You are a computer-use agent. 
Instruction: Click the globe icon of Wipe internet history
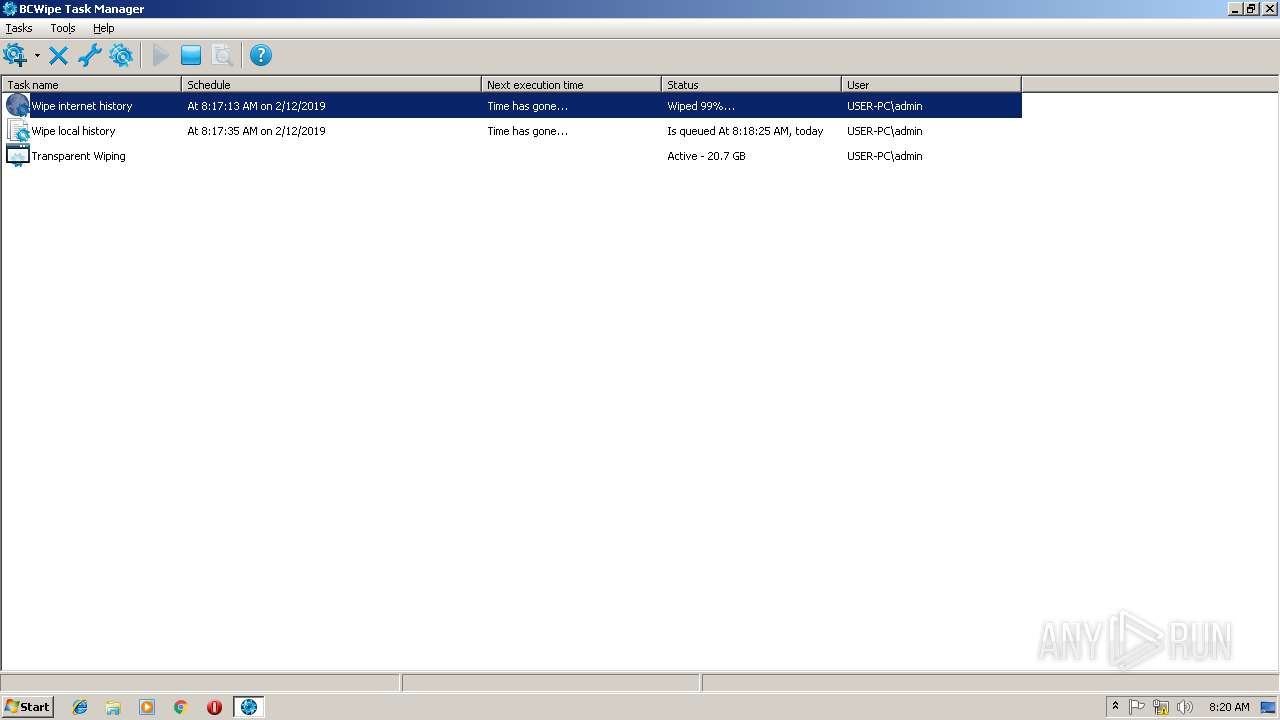(17, 105)
